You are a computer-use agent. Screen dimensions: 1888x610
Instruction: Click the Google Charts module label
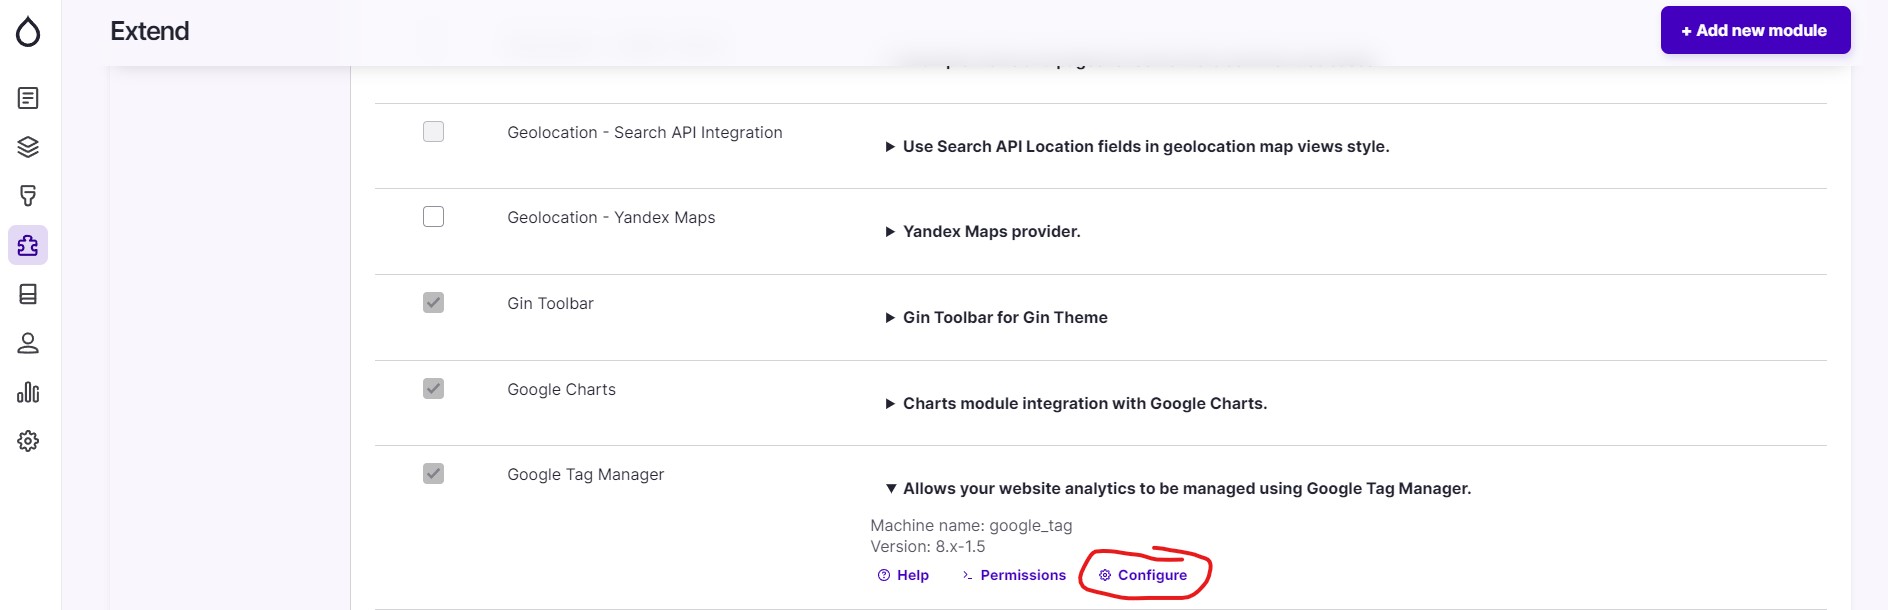pyautogui.click(x=561, y=389)
